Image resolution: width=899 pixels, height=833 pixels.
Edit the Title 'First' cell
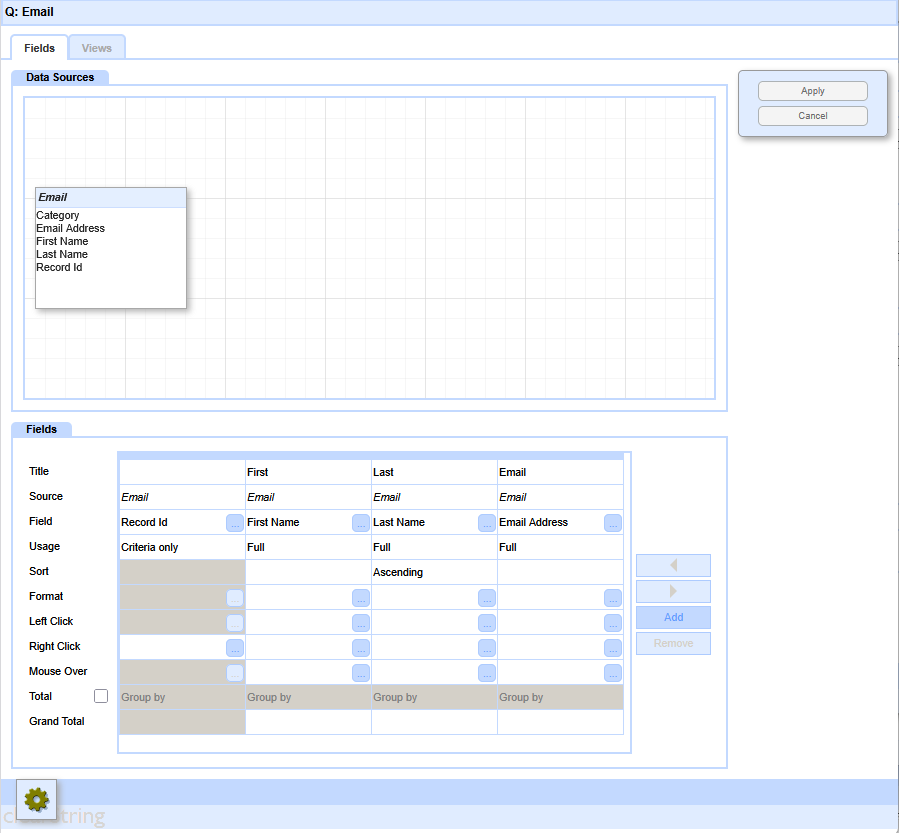tap(308, 472)
